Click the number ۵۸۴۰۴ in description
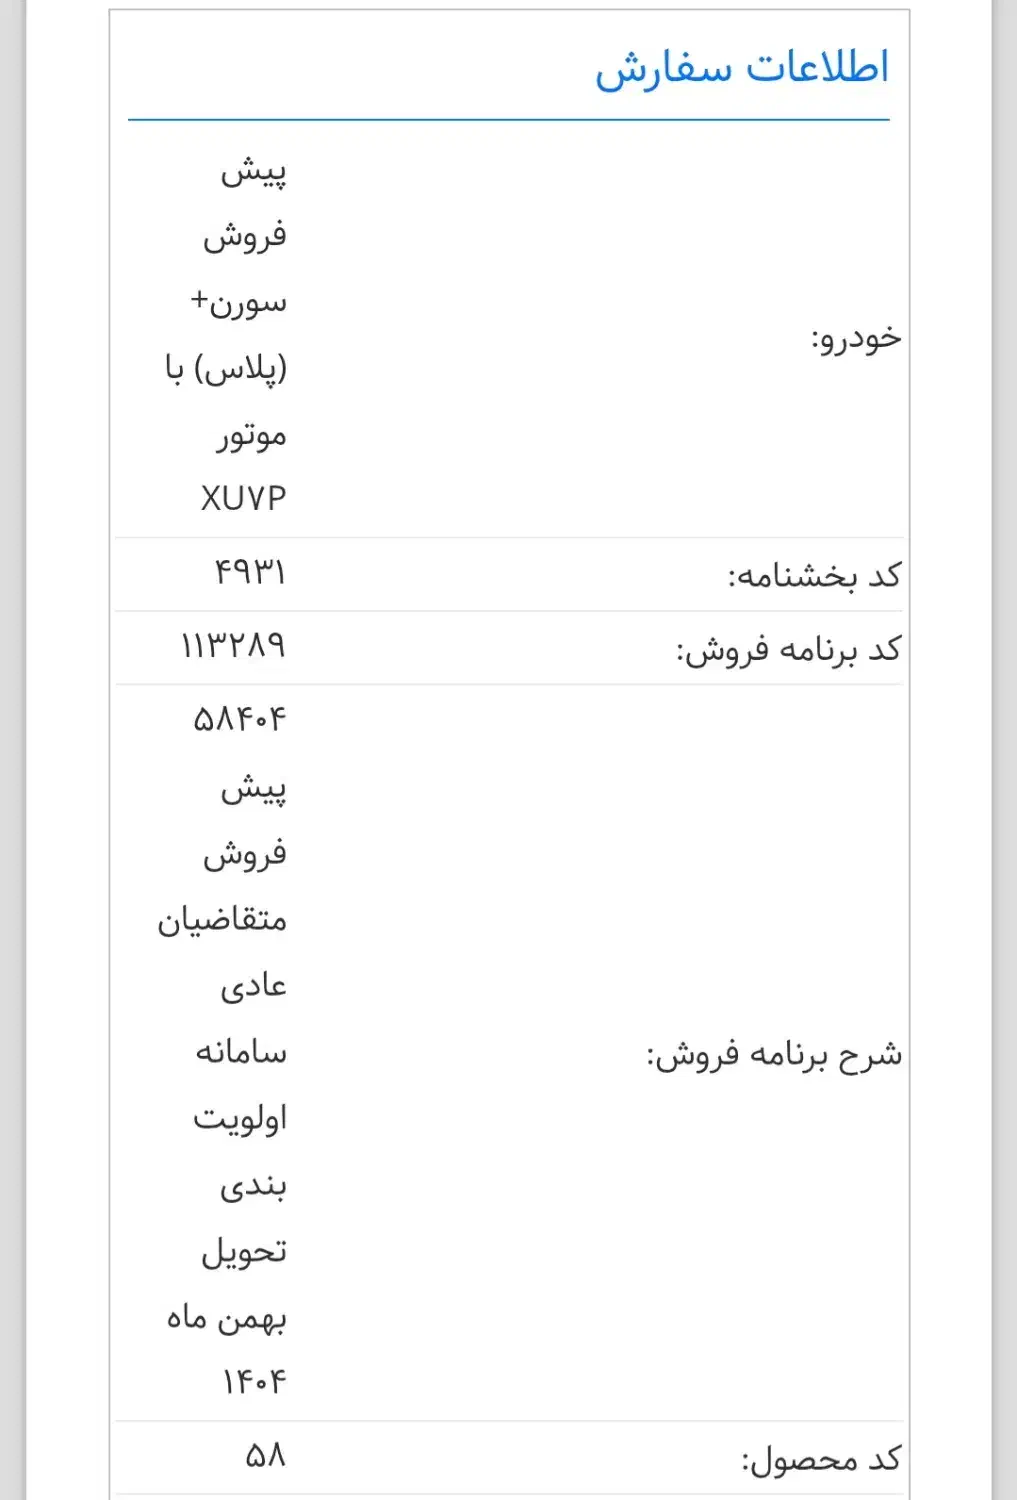This screenshot has width=1017, height=1500. coord(240,719)
